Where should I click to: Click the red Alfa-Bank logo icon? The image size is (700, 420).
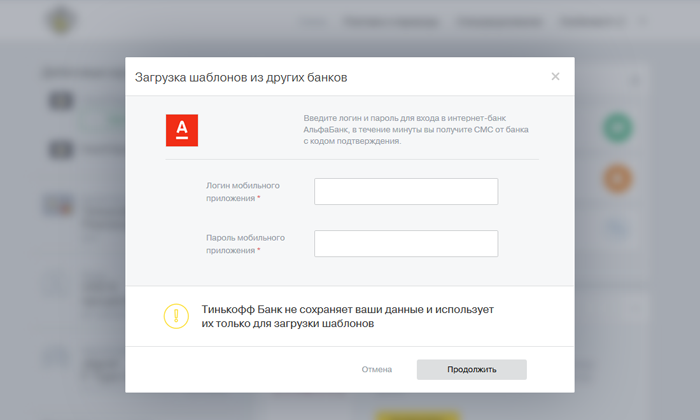[182, 130]
